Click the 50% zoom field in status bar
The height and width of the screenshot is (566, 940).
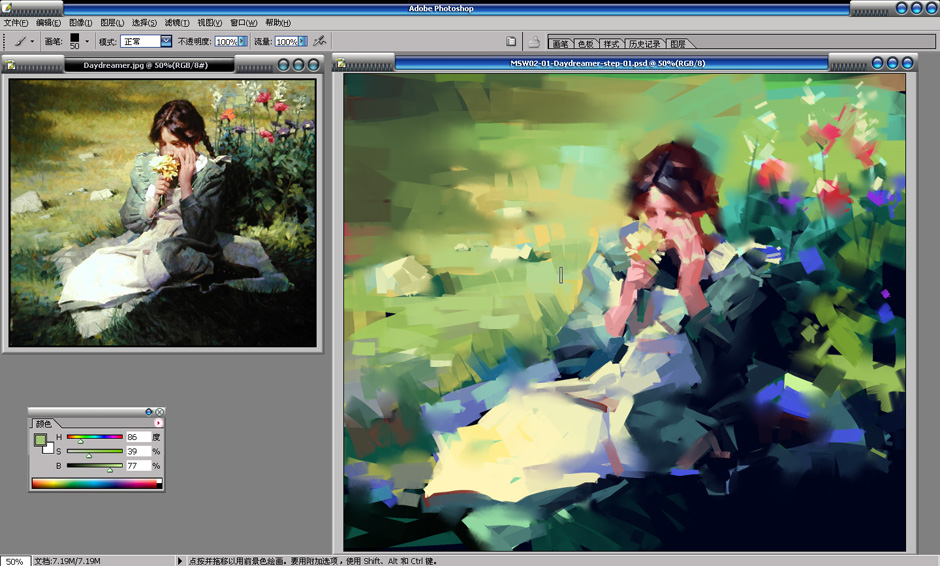click(x=15, y=561)
